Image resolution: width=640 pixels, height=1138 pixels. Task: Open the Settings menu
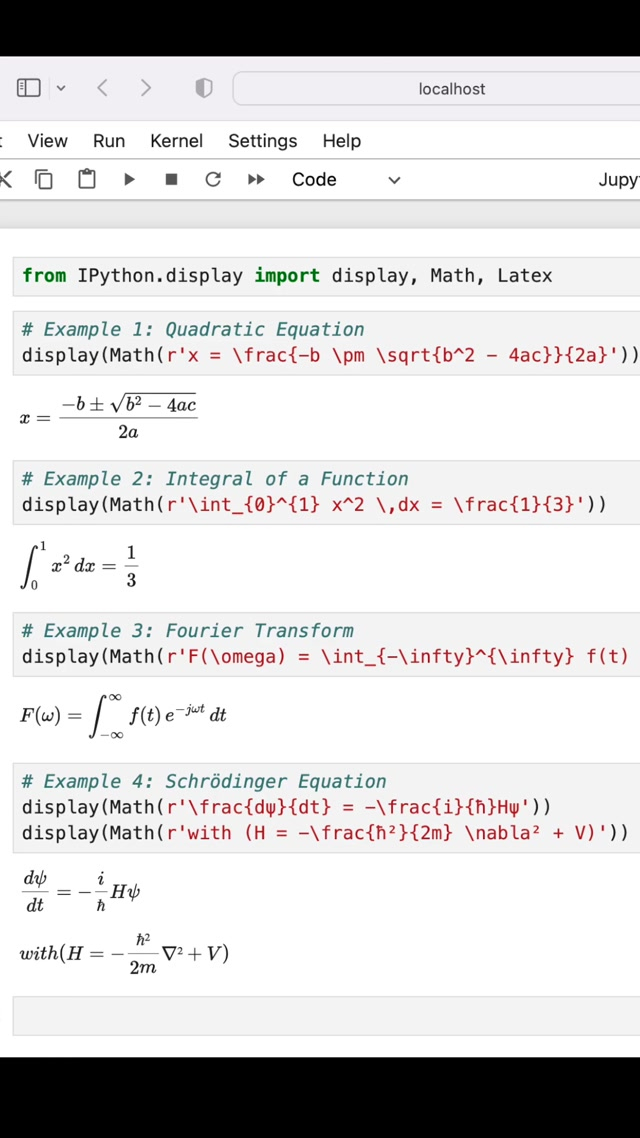click(262, 141)
